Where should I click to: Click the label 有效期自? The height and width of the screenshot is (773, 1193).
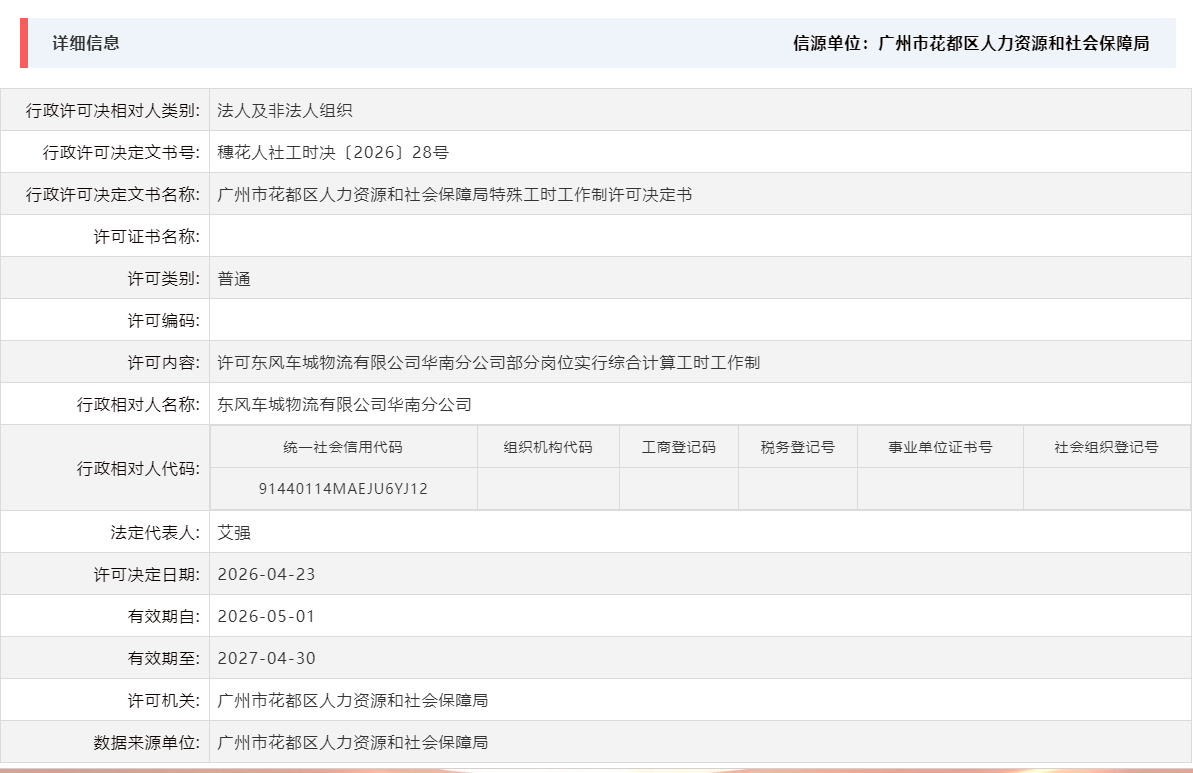tap(164, 616)
